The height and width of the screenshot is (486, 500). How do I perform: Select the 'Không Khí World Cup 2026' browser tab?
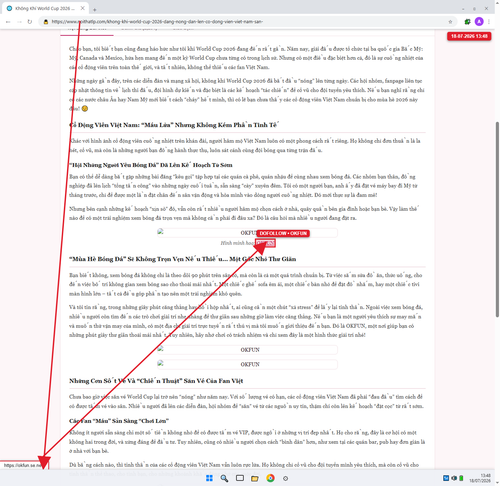[x=45, y=8]
